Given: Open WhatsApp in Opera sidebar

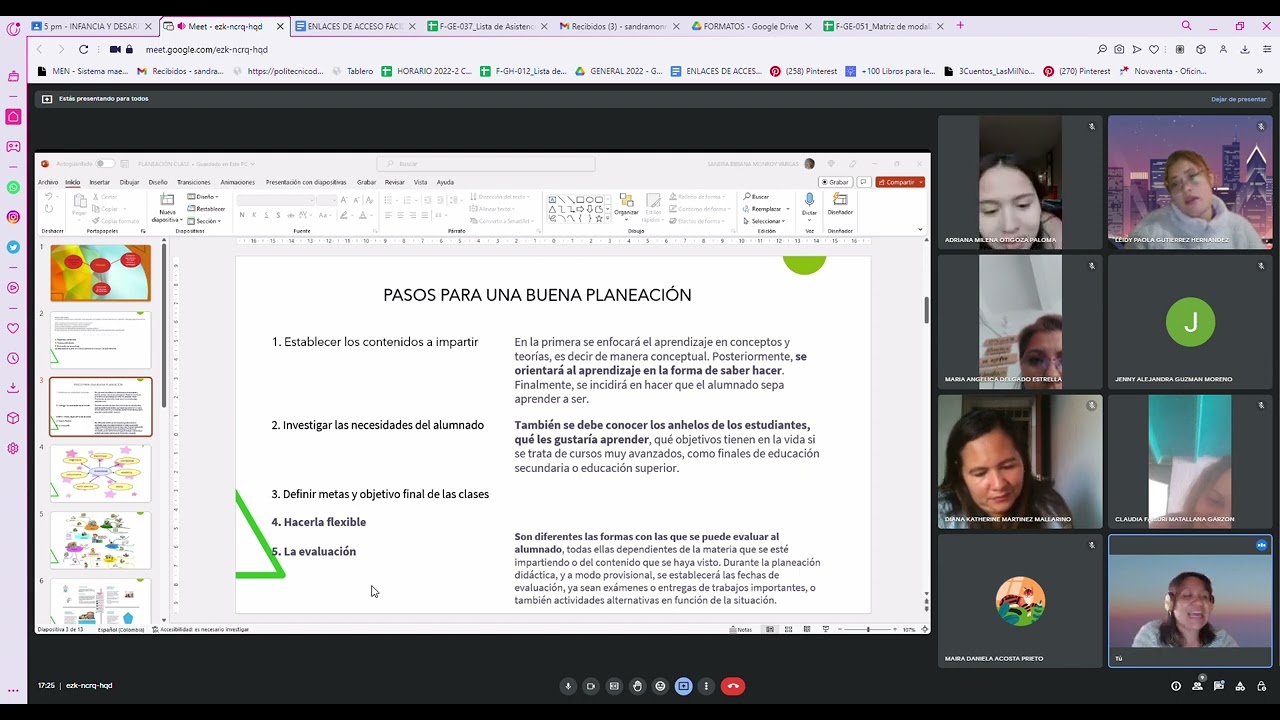Looking at the screenshot, I should point(13,187).
